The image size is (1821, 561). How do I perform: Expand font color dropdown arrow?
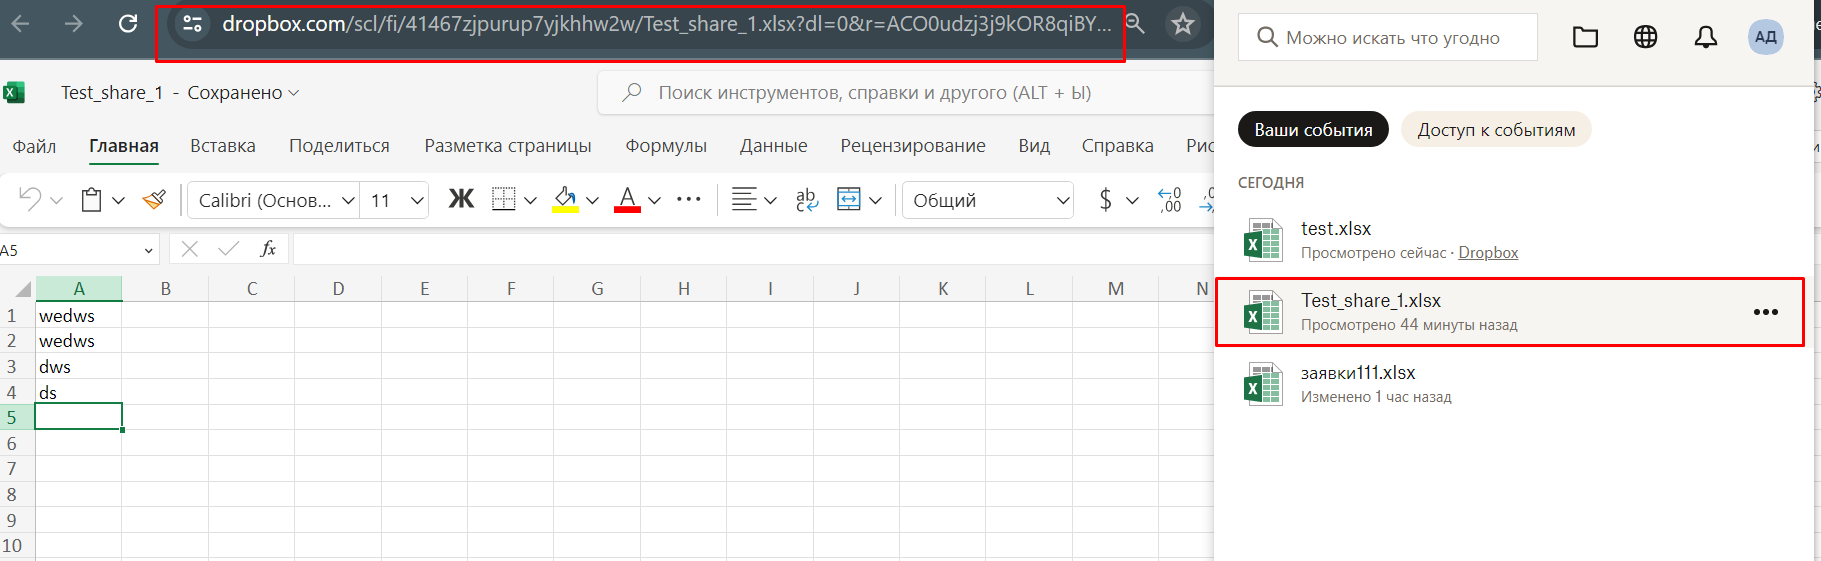click(x=655, y=200)
